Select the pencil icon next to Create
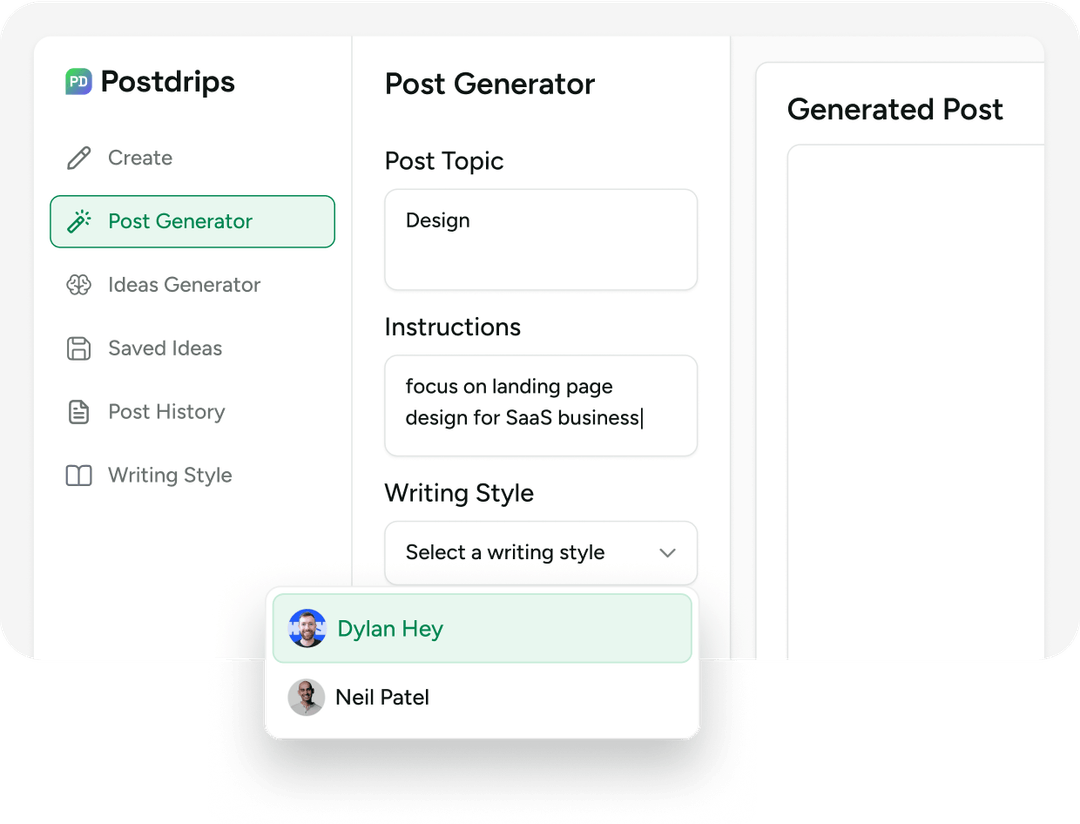The height and width of the screenshot is (824, 1080). tap(80, 157)
